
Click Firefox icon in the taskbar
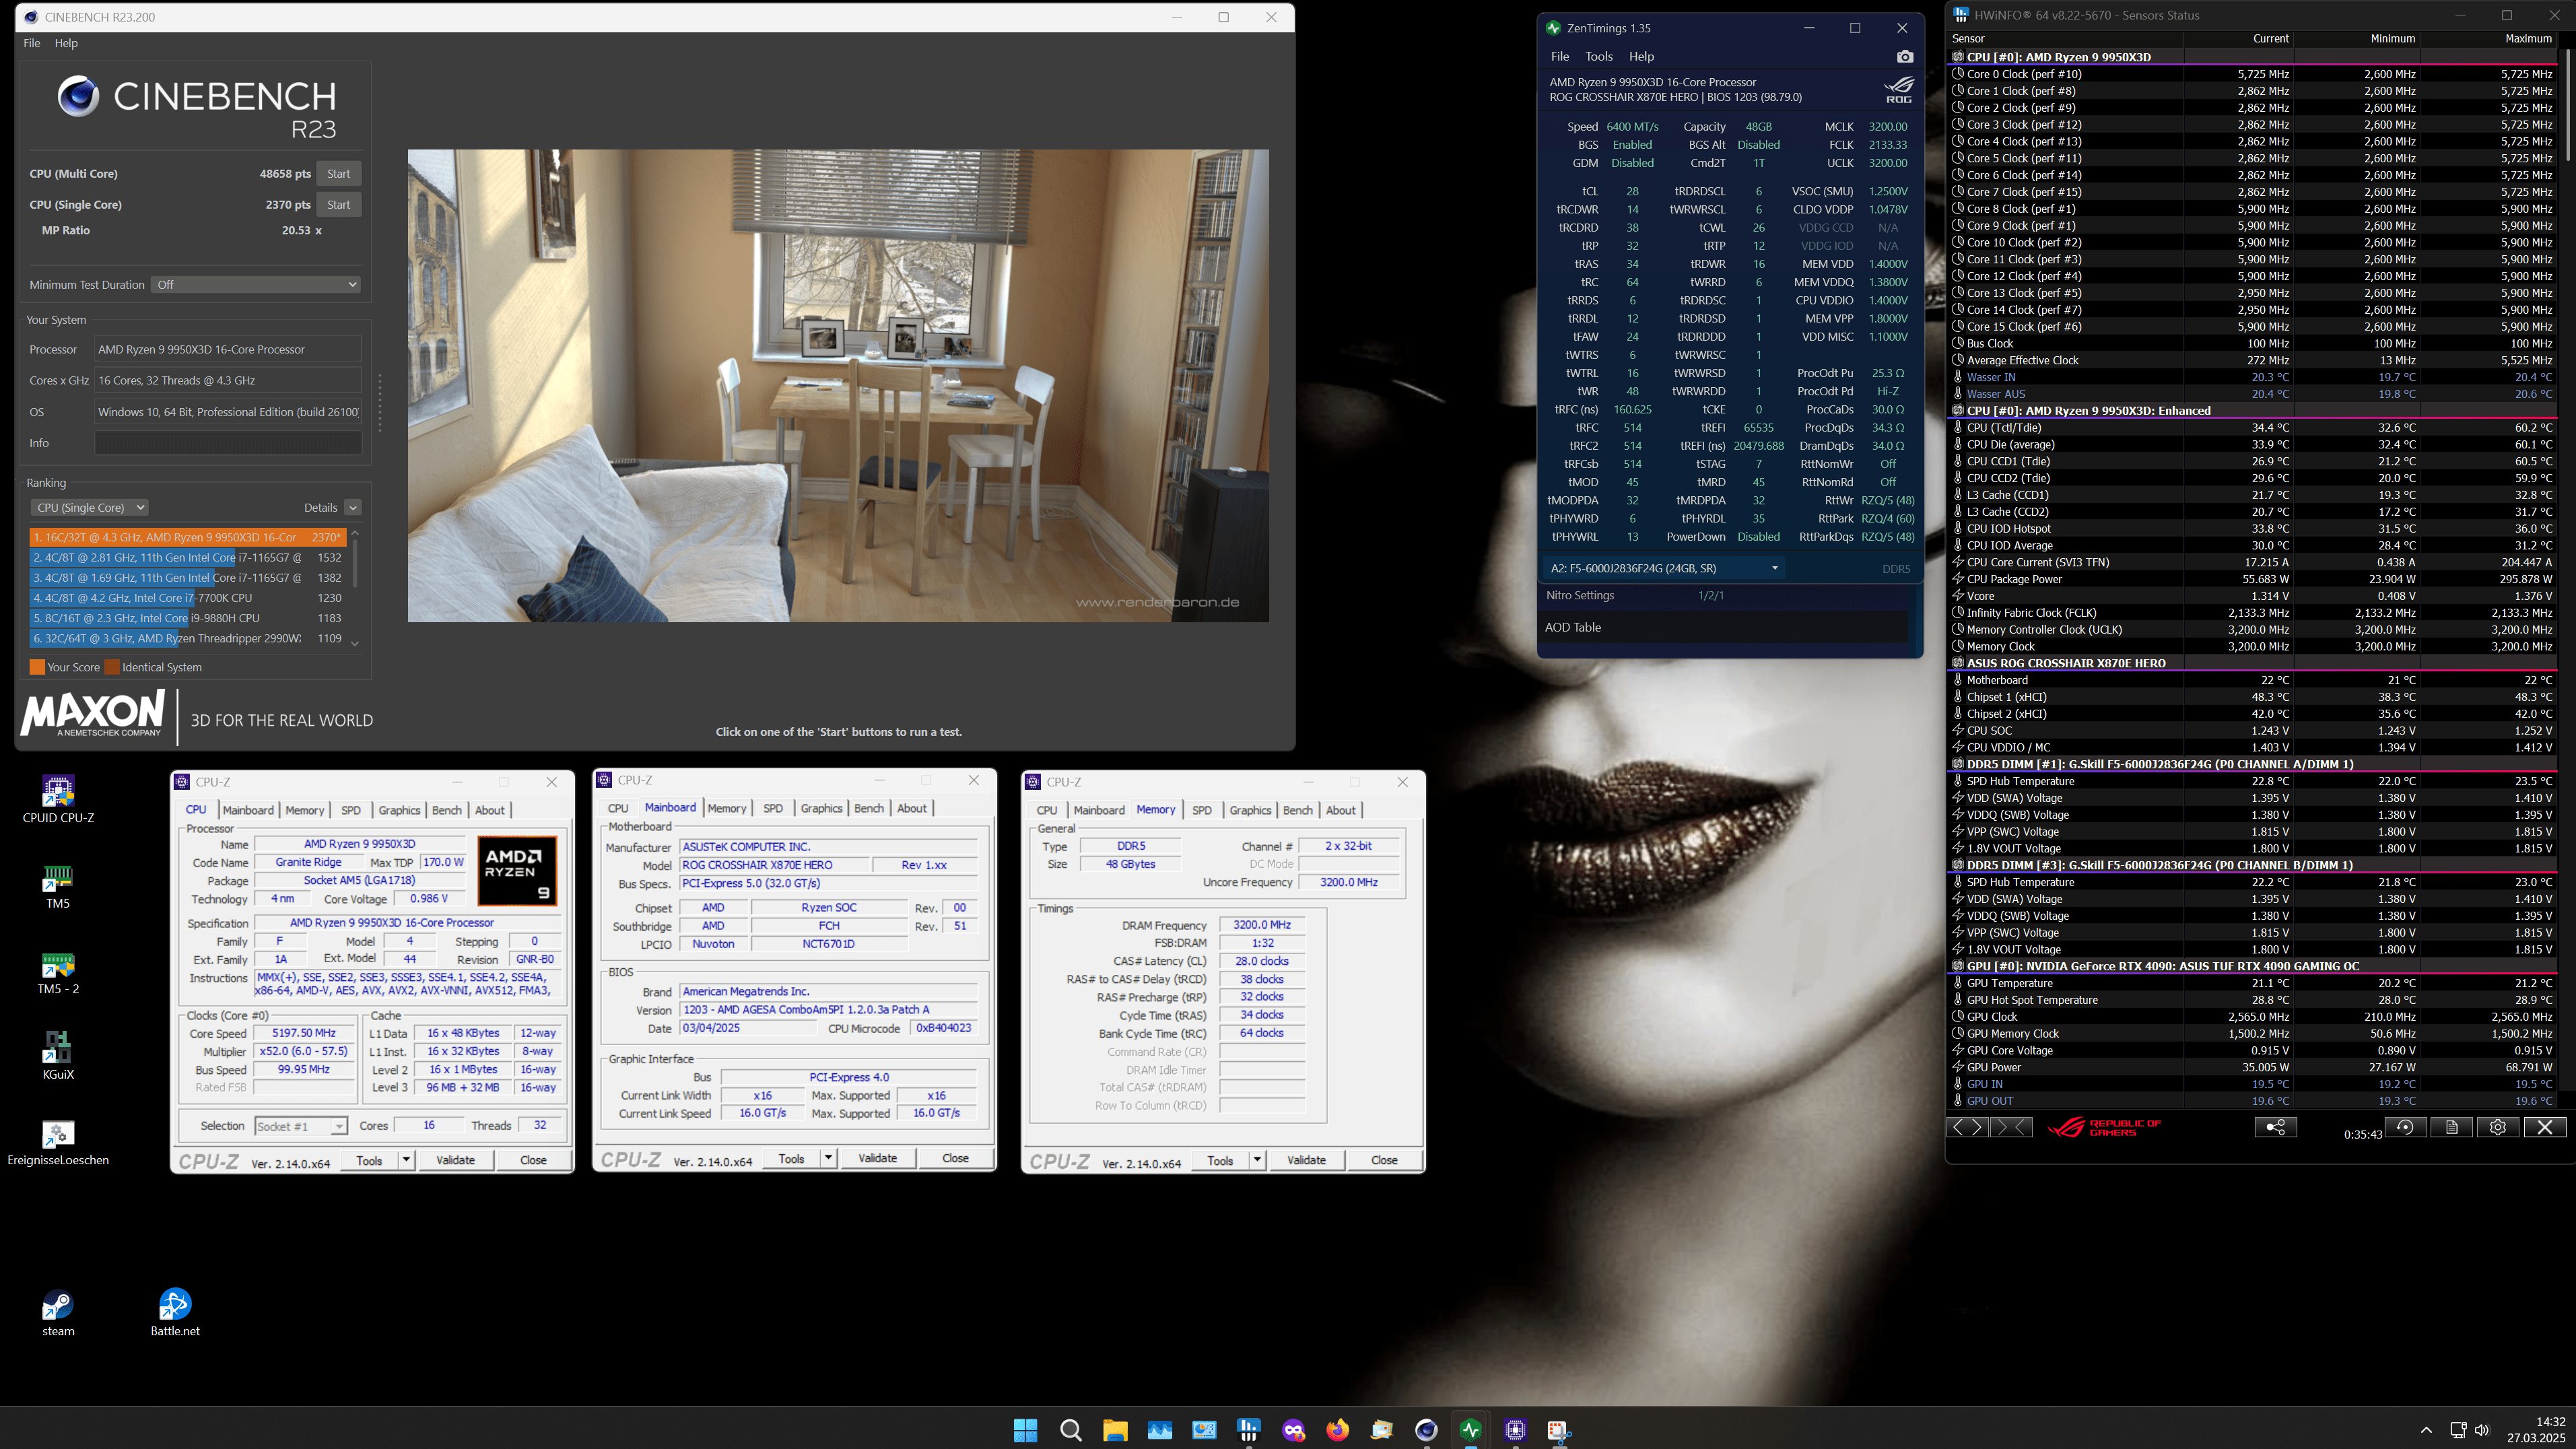[x=1337, y=1430]
